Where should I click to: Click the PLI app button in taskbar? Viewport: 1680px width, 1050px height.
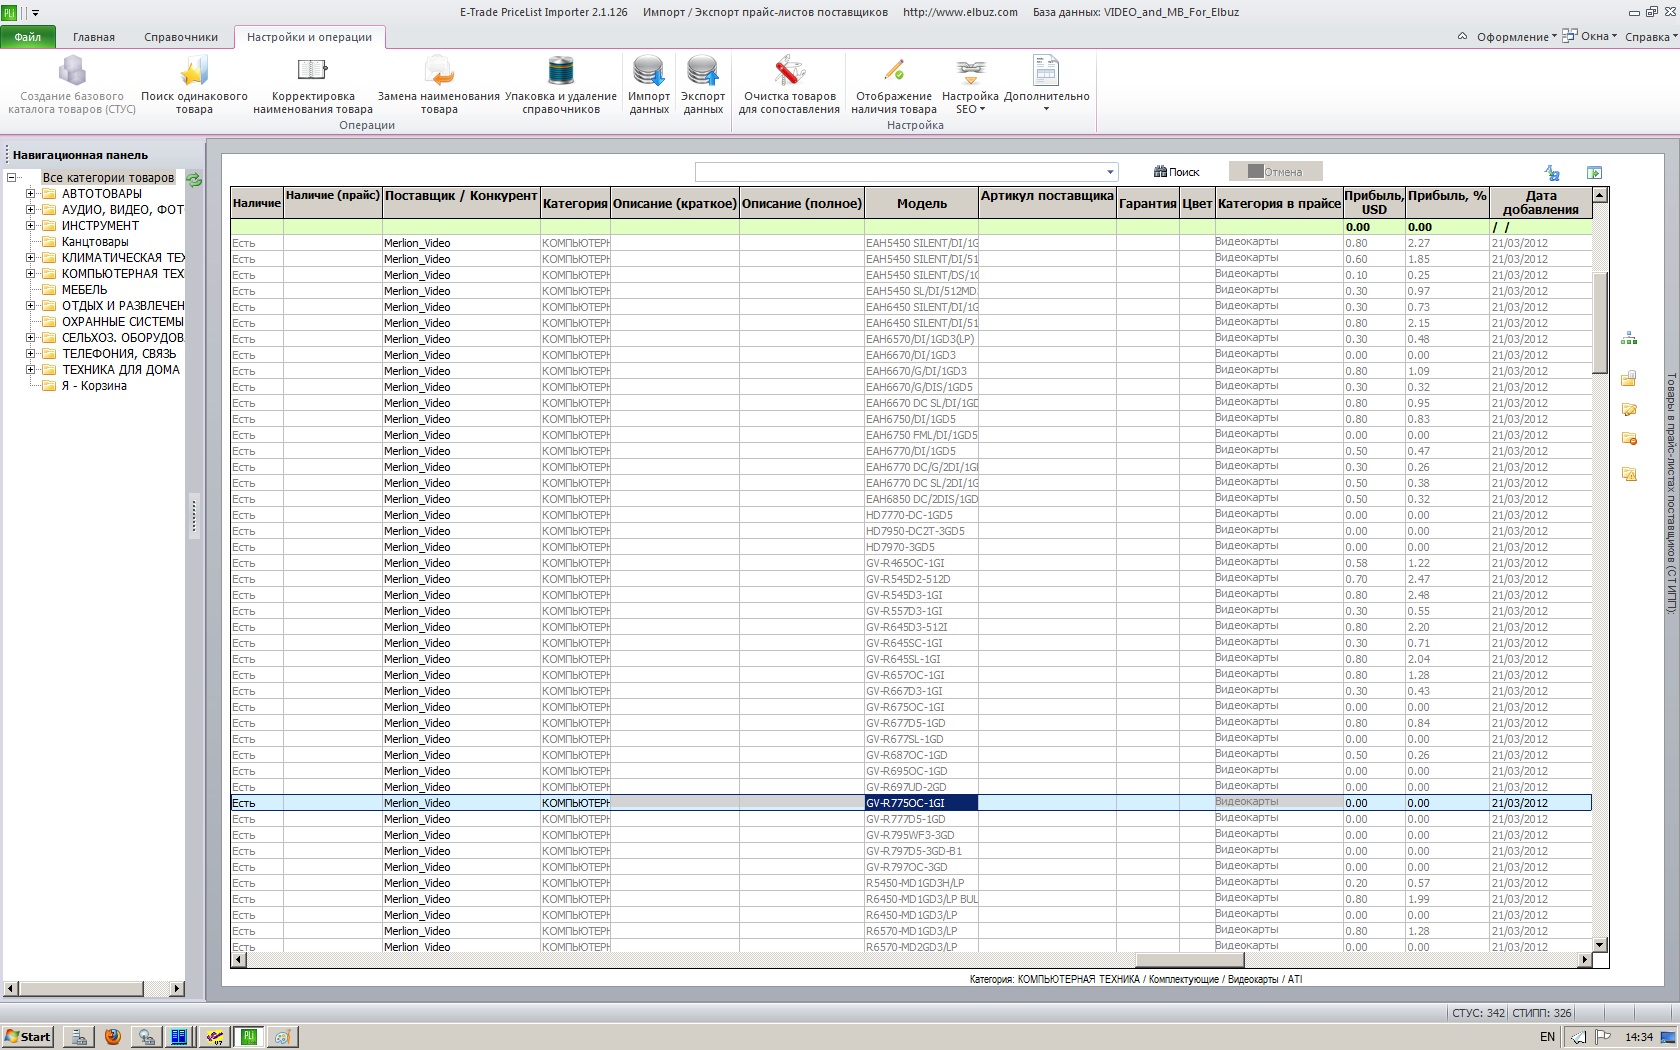248,1037
